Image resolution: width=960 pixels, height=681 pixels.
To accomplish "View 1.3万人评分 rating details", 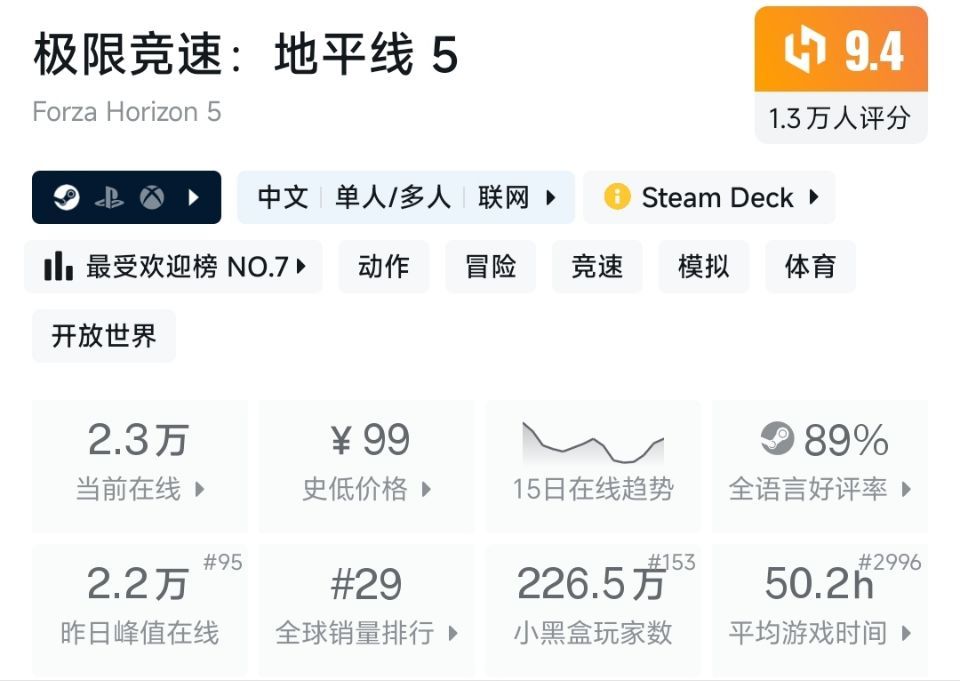I will click(840, 118).
